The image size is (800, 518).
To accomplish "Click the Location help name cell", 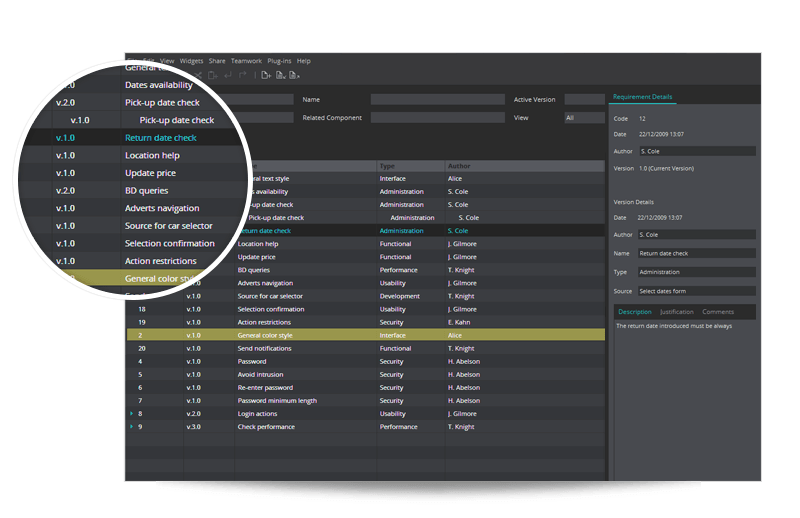I will point(258,244).
